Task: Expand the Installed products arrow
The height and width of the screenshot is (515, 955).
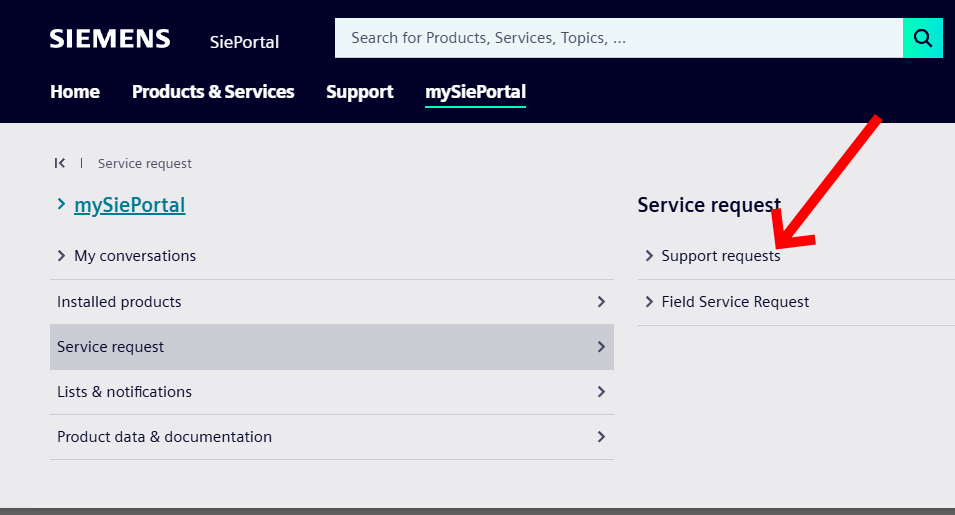Action: pos(601,301)
